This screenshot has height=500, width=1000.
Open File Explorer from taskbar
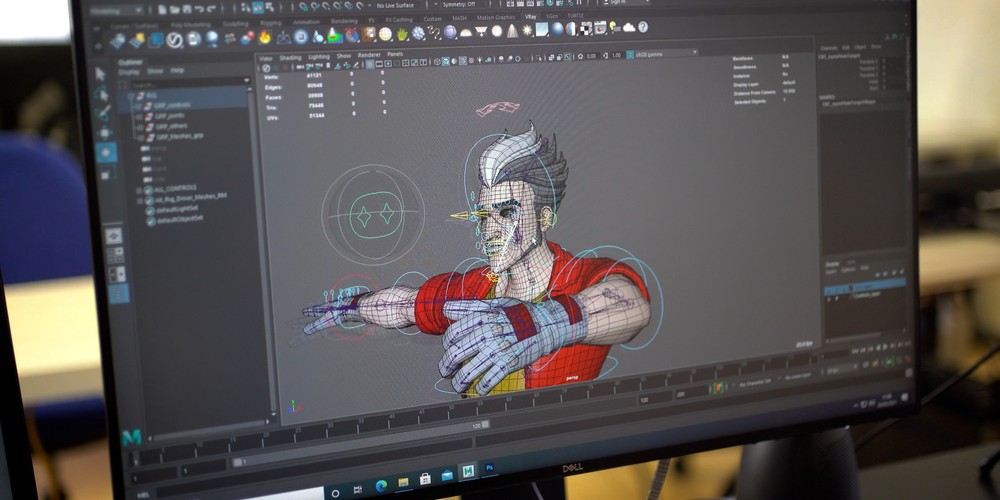[x=404, y=482]
